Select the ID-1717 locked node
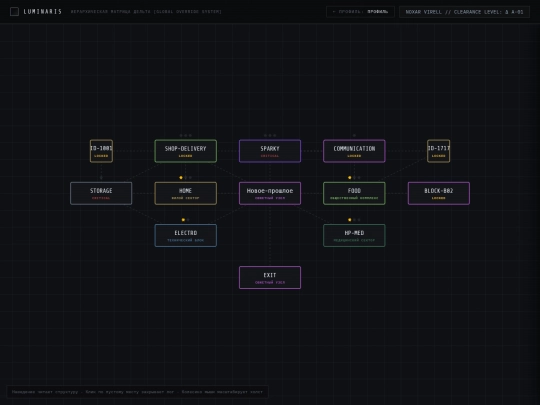Screen dimensions: 540x405 pos(438,151)
